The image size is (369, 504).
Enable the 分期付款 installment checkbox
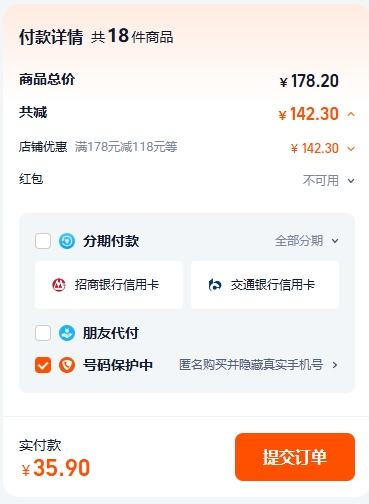pyautogui.click(x=43, y=241)
